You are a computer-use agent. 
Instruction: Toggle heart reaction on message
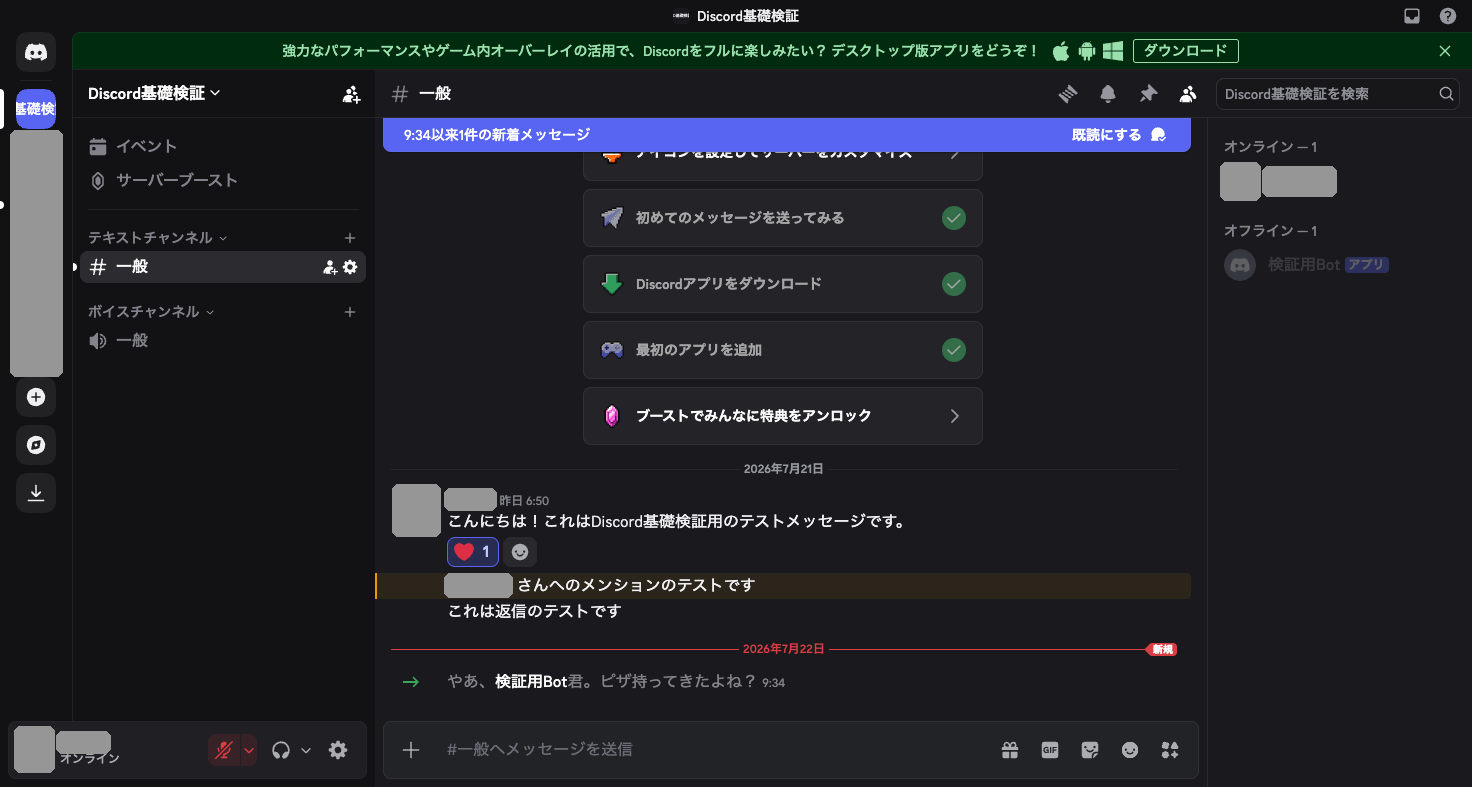click(x=472, y=551)
